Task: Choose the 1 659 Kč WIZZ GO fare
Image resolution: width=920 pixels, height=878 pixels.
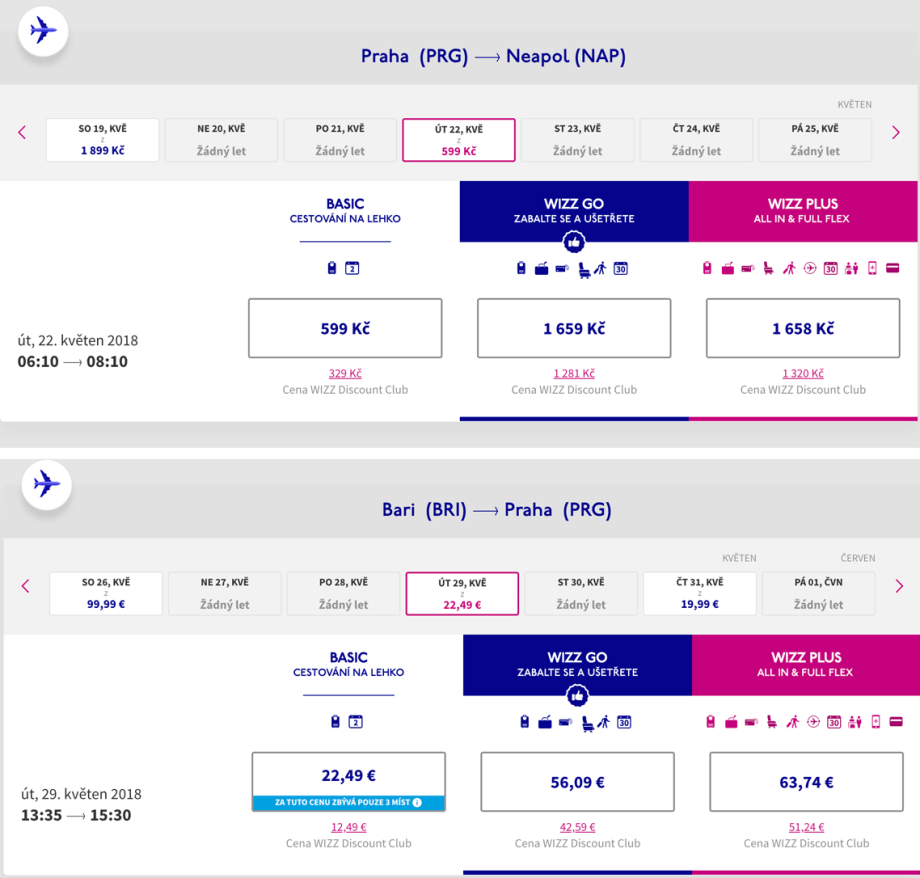Action: point(574,328)
